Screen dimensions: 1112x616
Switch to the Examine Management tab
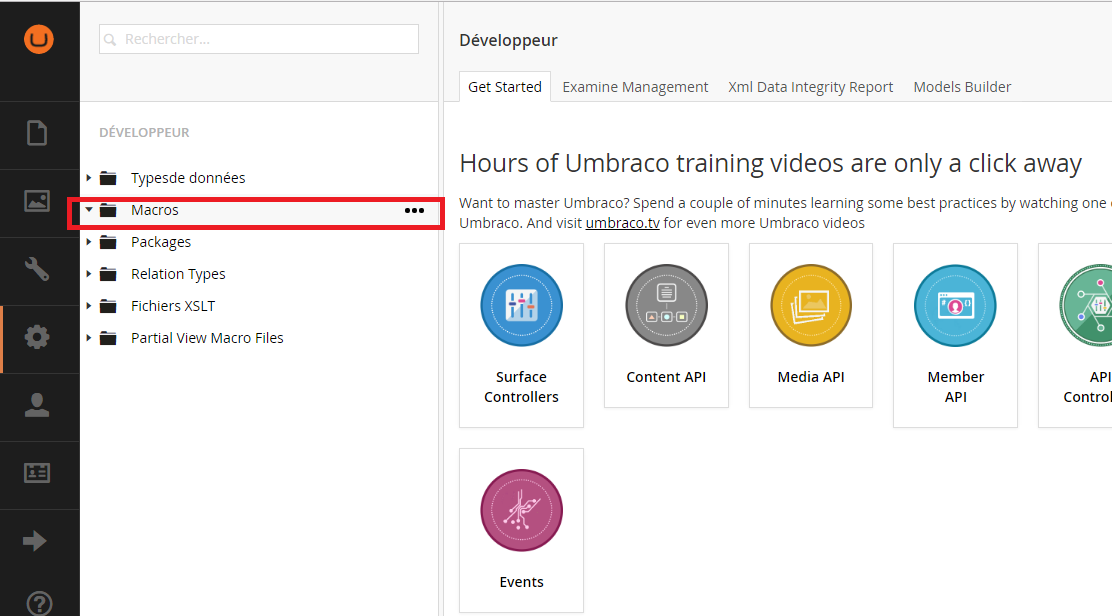tap(635, 86)
